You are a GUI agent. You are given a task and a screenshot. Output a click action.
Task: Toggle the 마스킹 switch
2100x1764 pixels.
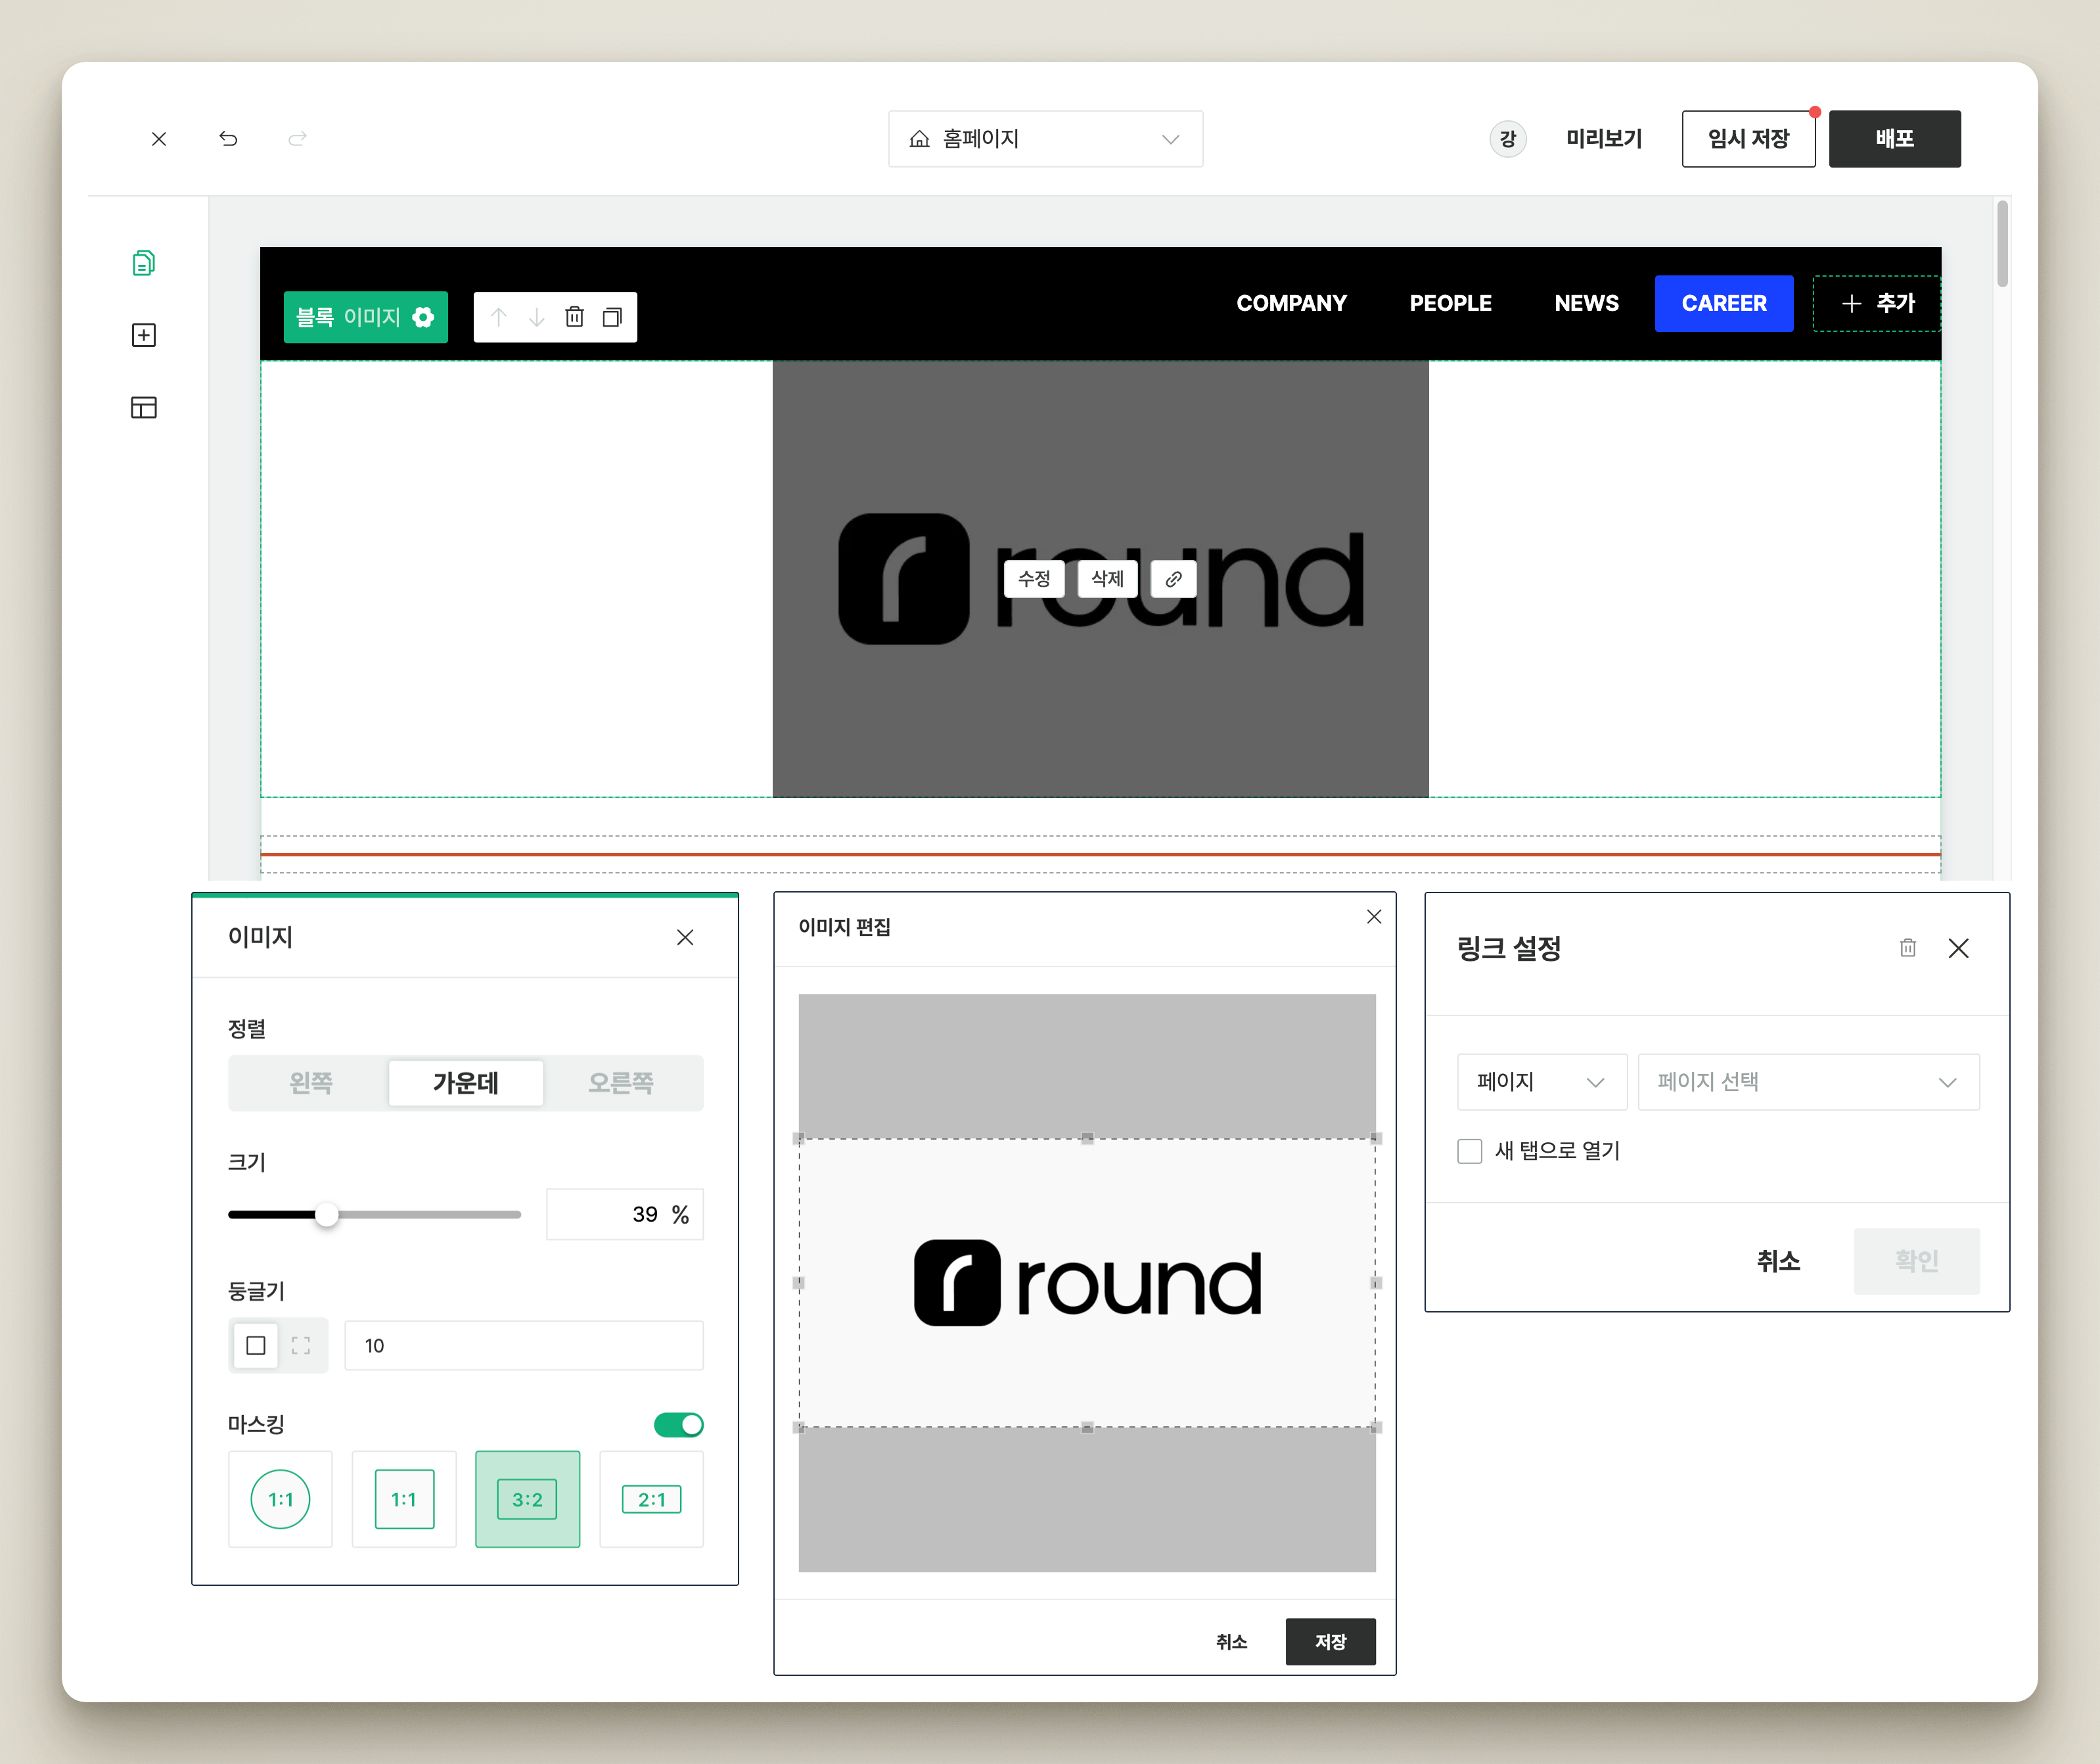coord(679,1424)
